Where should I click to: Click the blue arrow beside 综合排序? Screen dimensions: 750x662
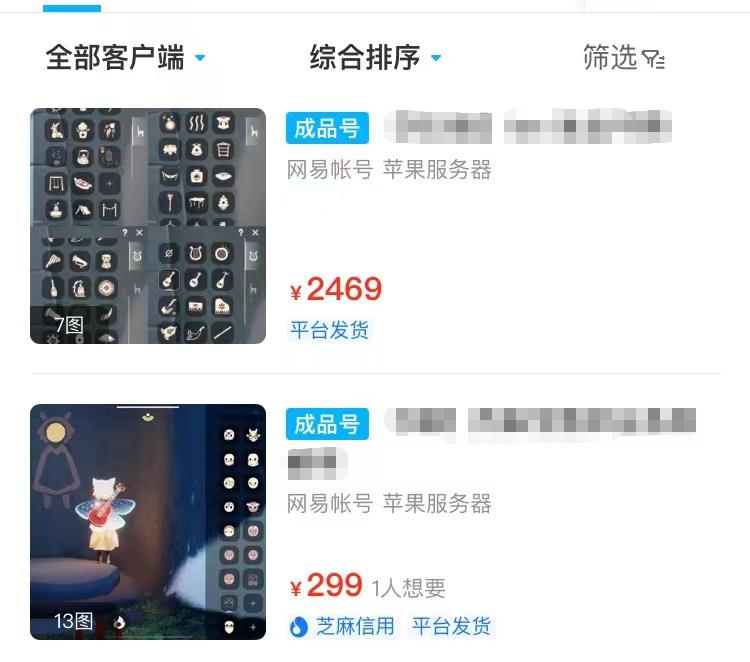435,58
